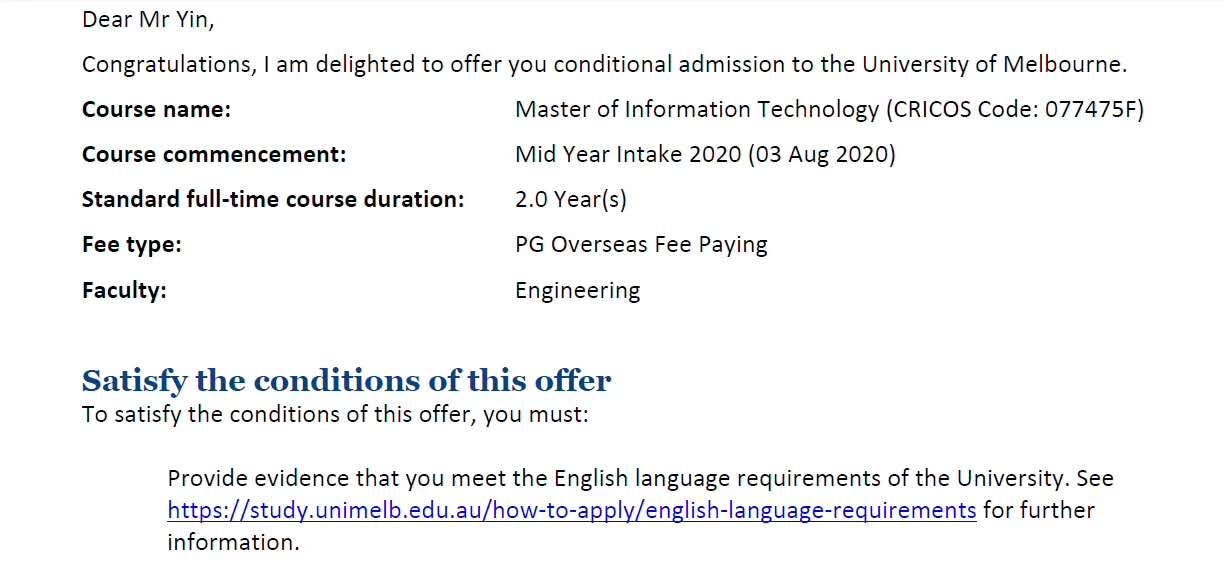Select the 'Fee type:' label

[132, 245]
